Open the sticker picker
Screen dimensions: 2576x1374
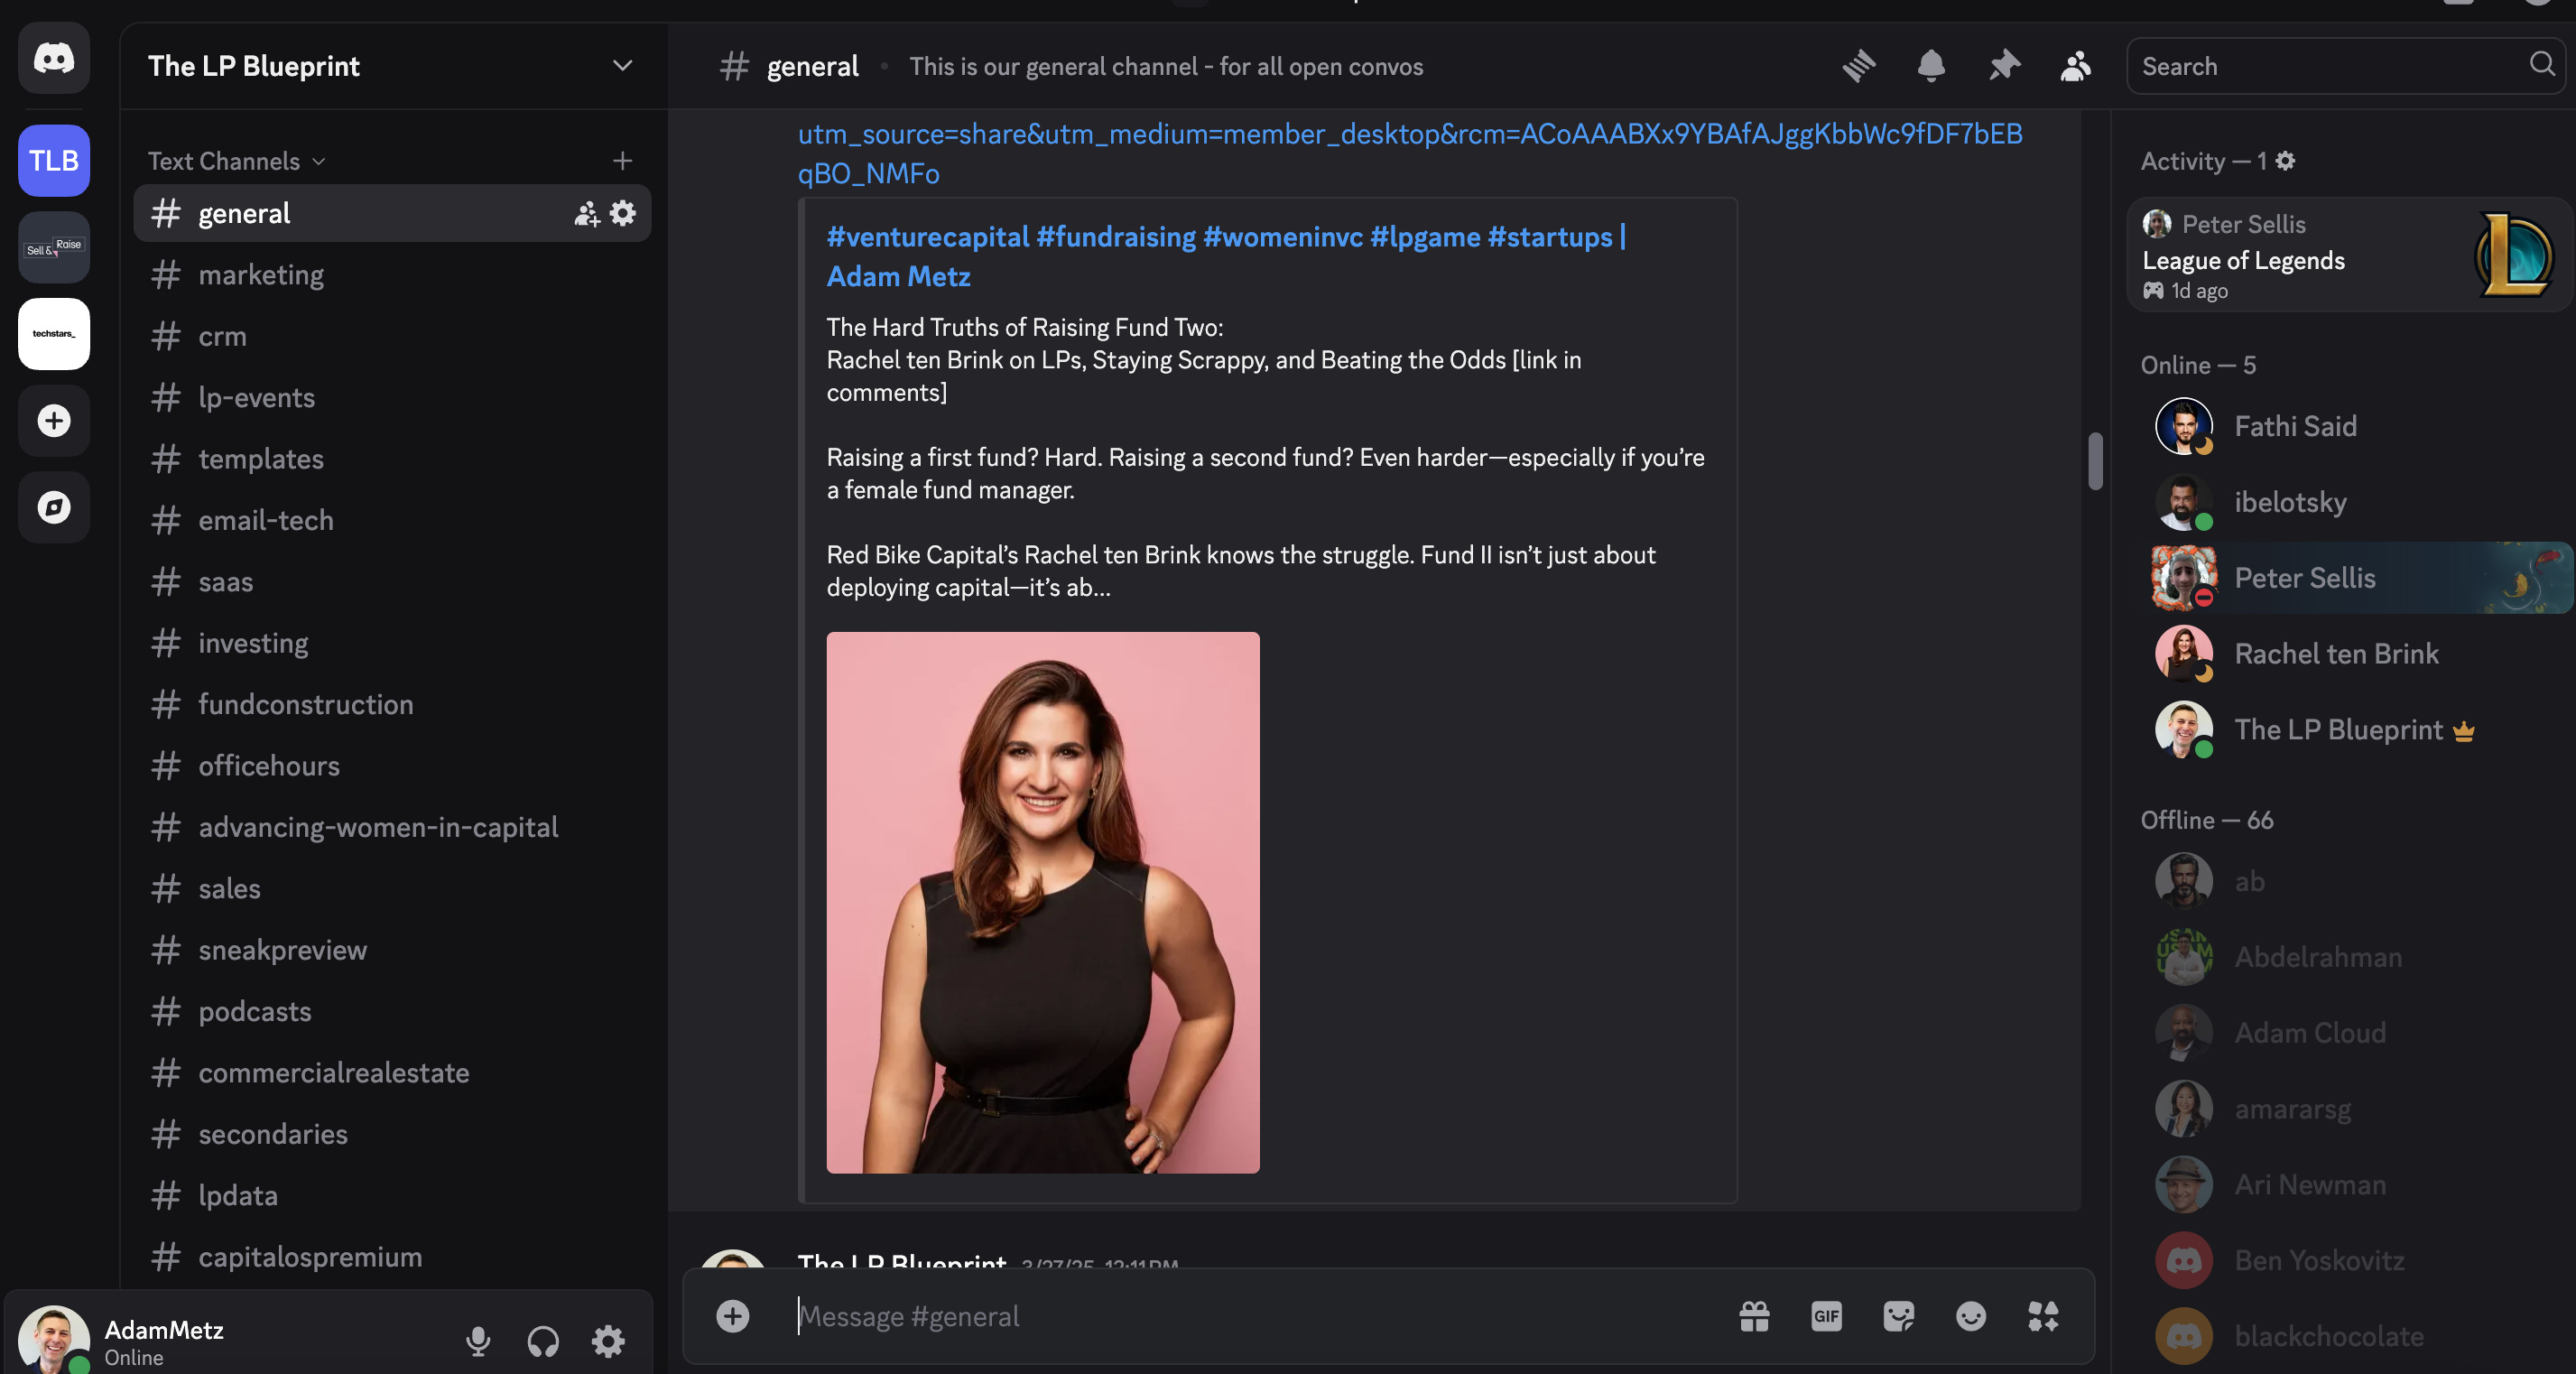coord(1899,1316)
